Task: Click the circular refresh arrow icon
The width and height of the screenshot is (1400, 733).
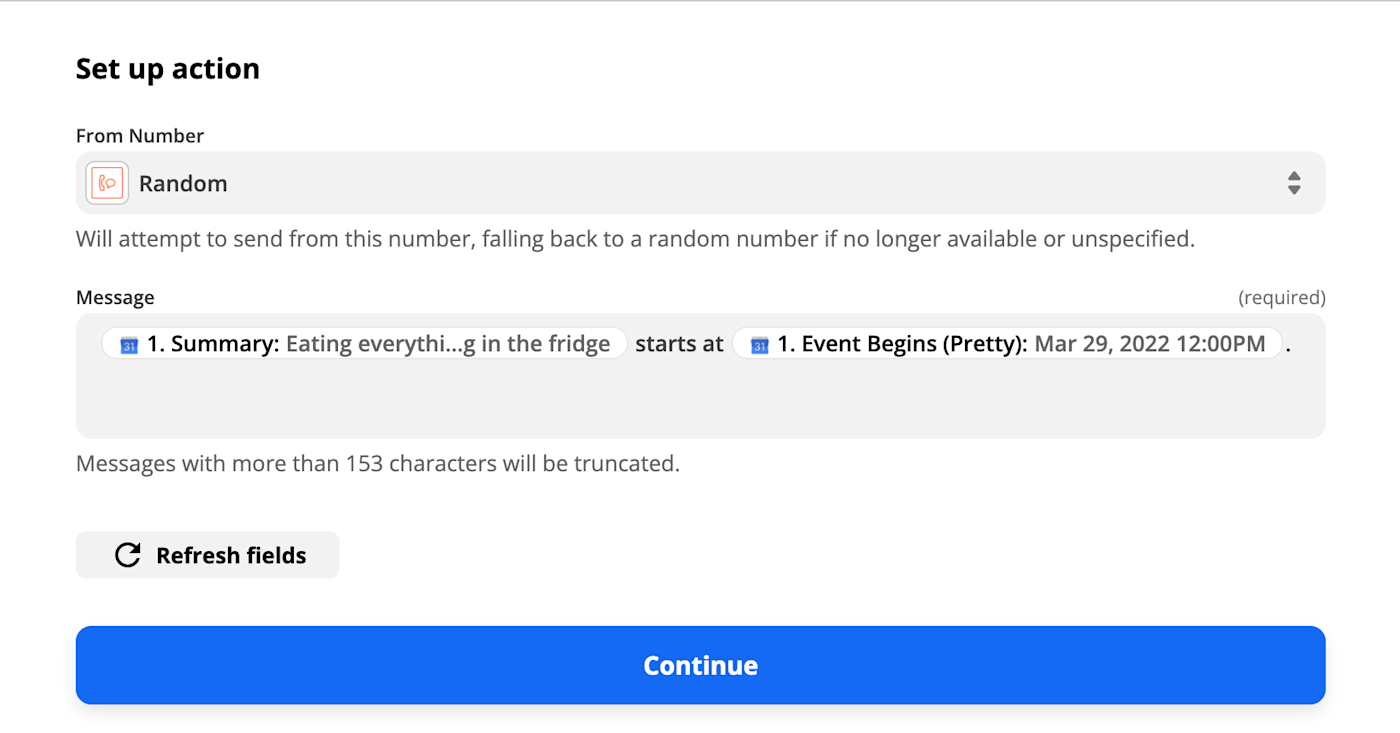Action: [128, 555]
